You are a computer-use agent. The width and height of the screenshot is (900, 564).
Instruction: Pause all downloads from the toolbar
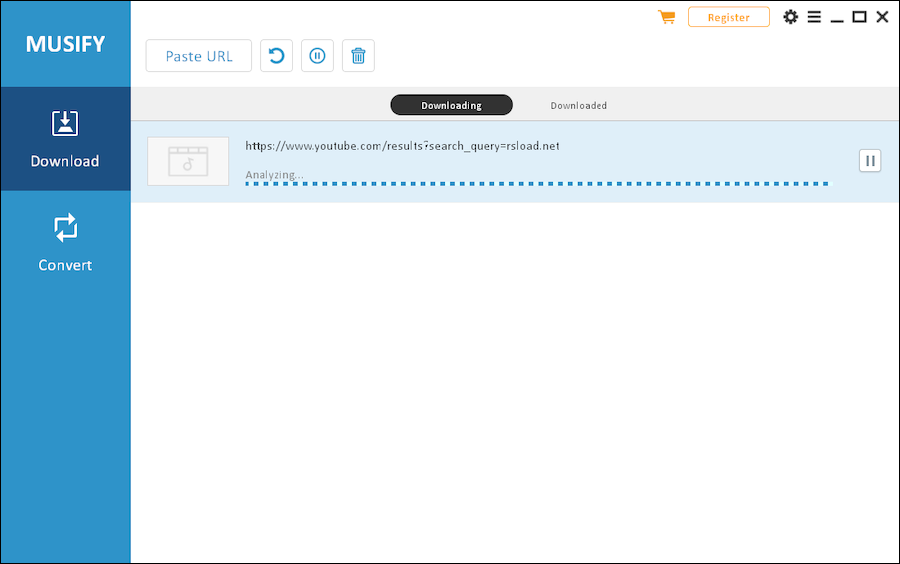tap(317, 56)
